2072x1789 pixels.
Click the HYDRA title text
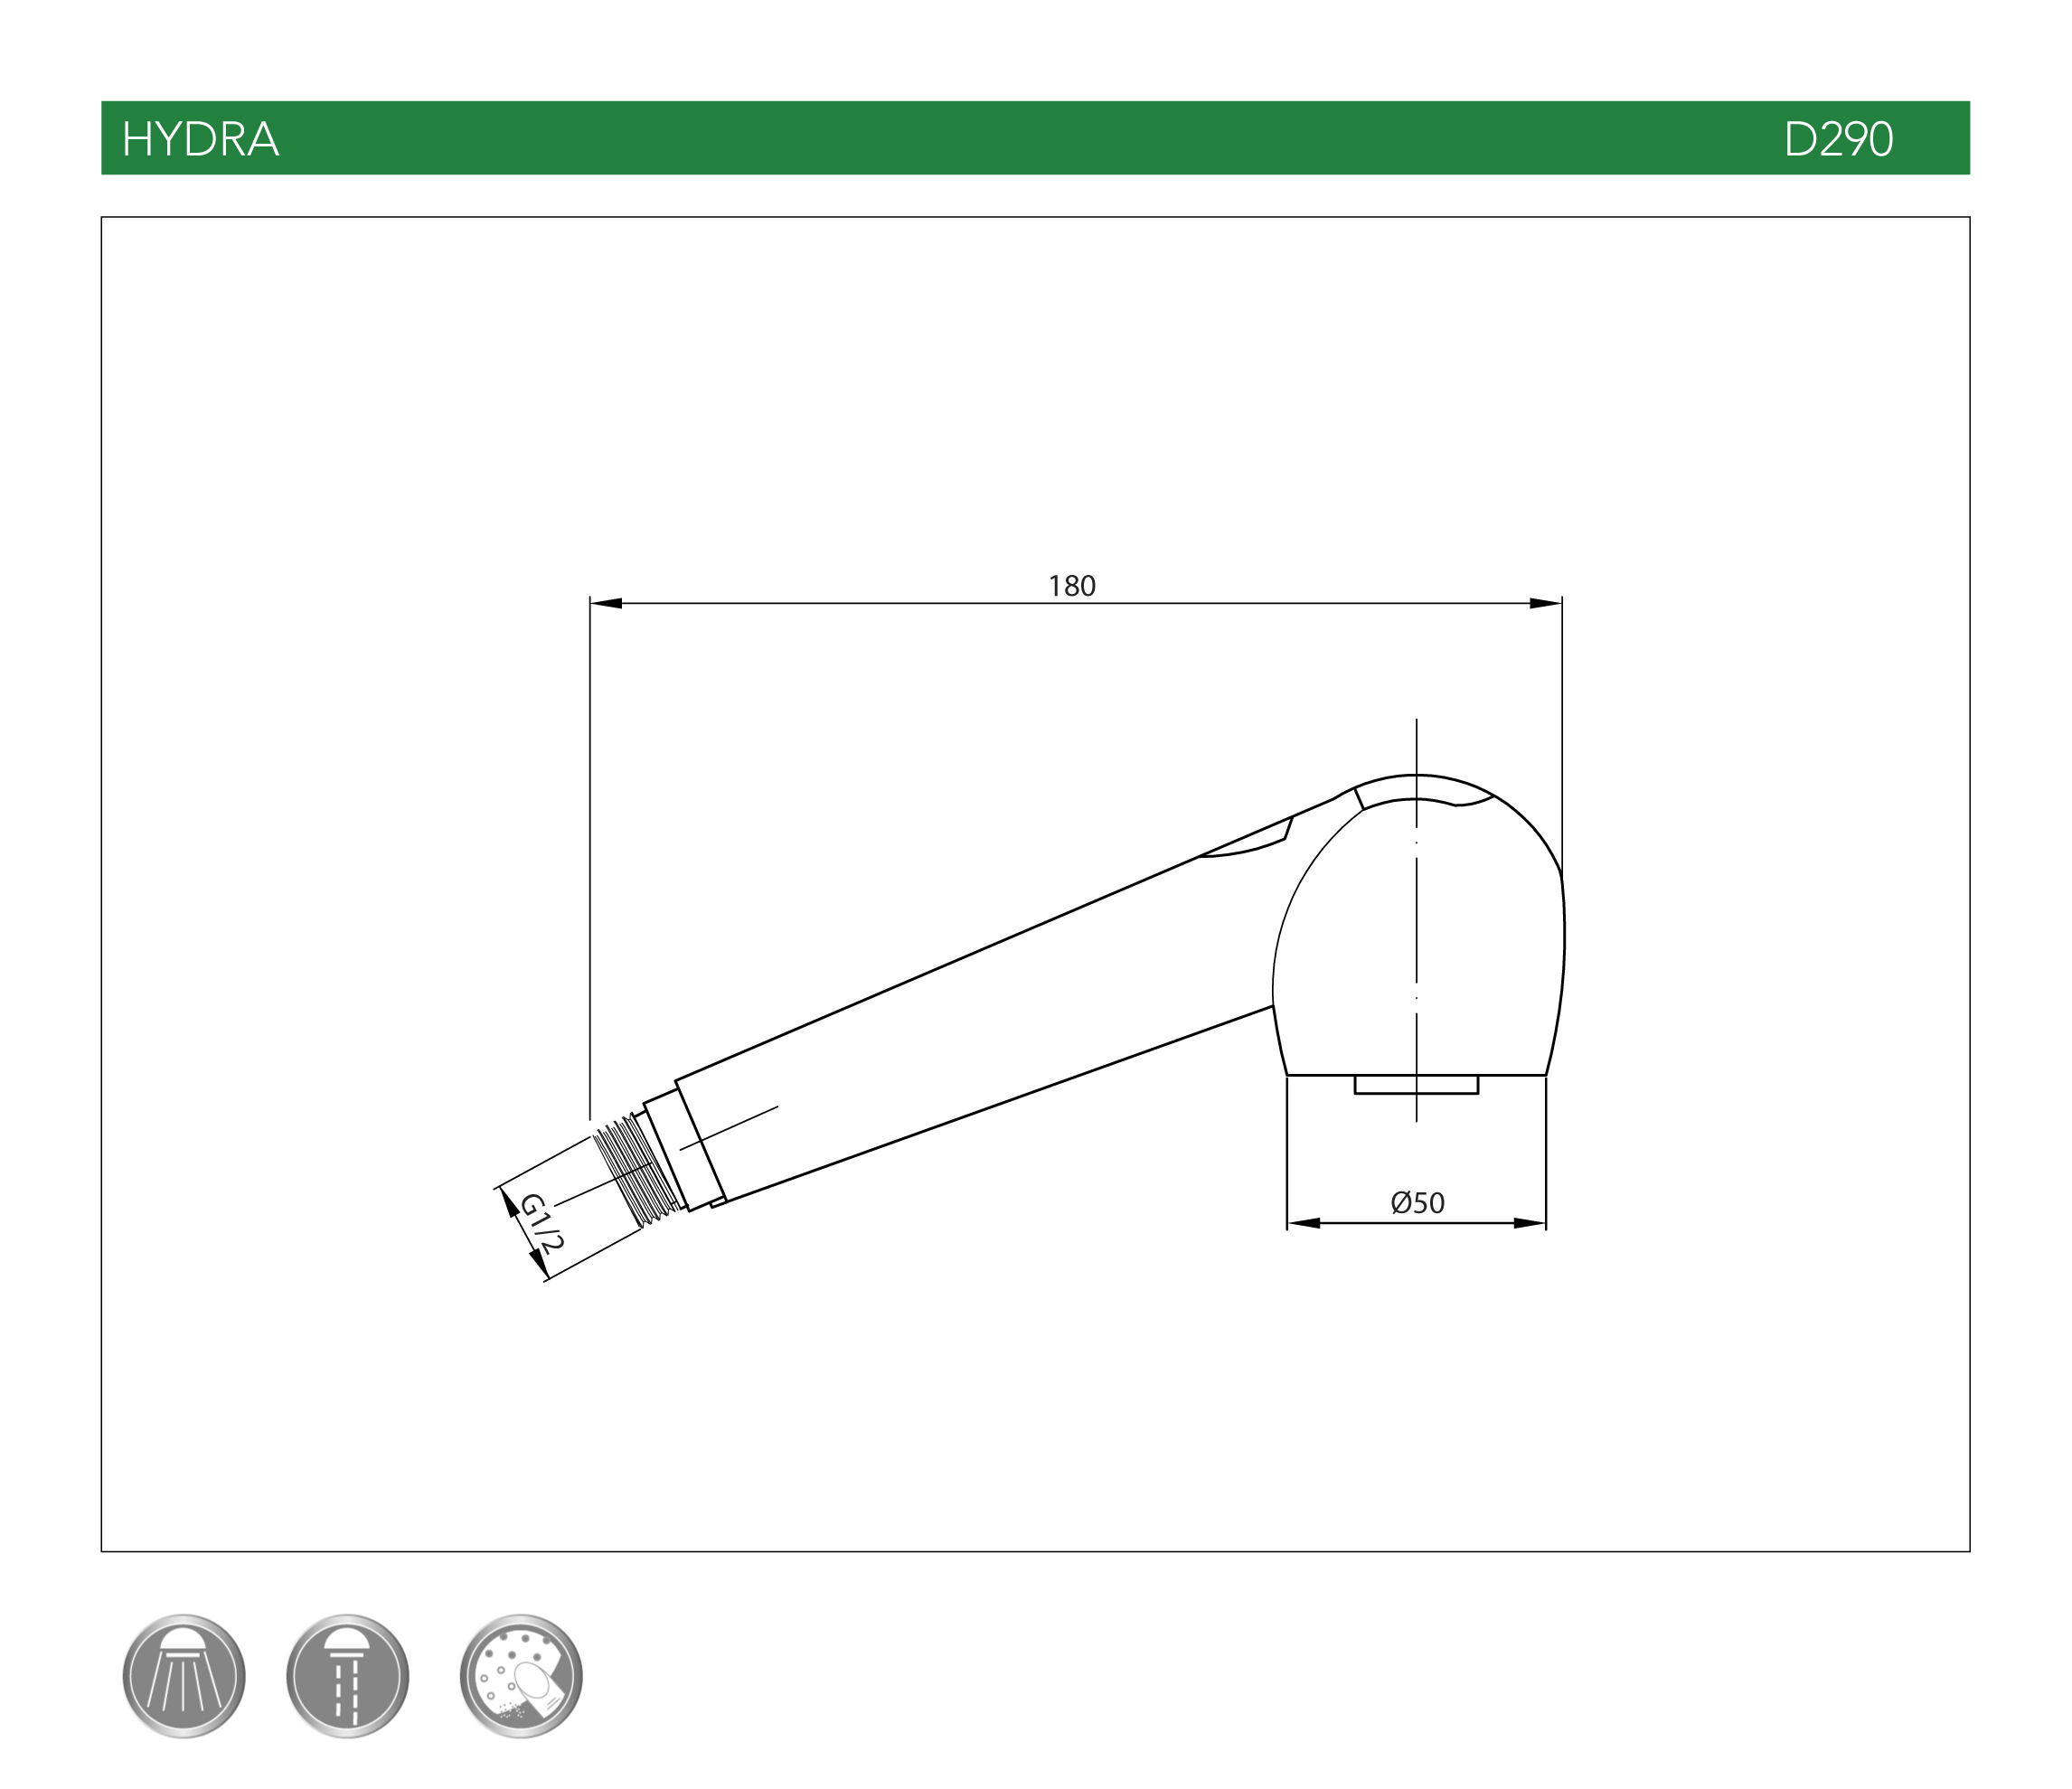(200, 139)
